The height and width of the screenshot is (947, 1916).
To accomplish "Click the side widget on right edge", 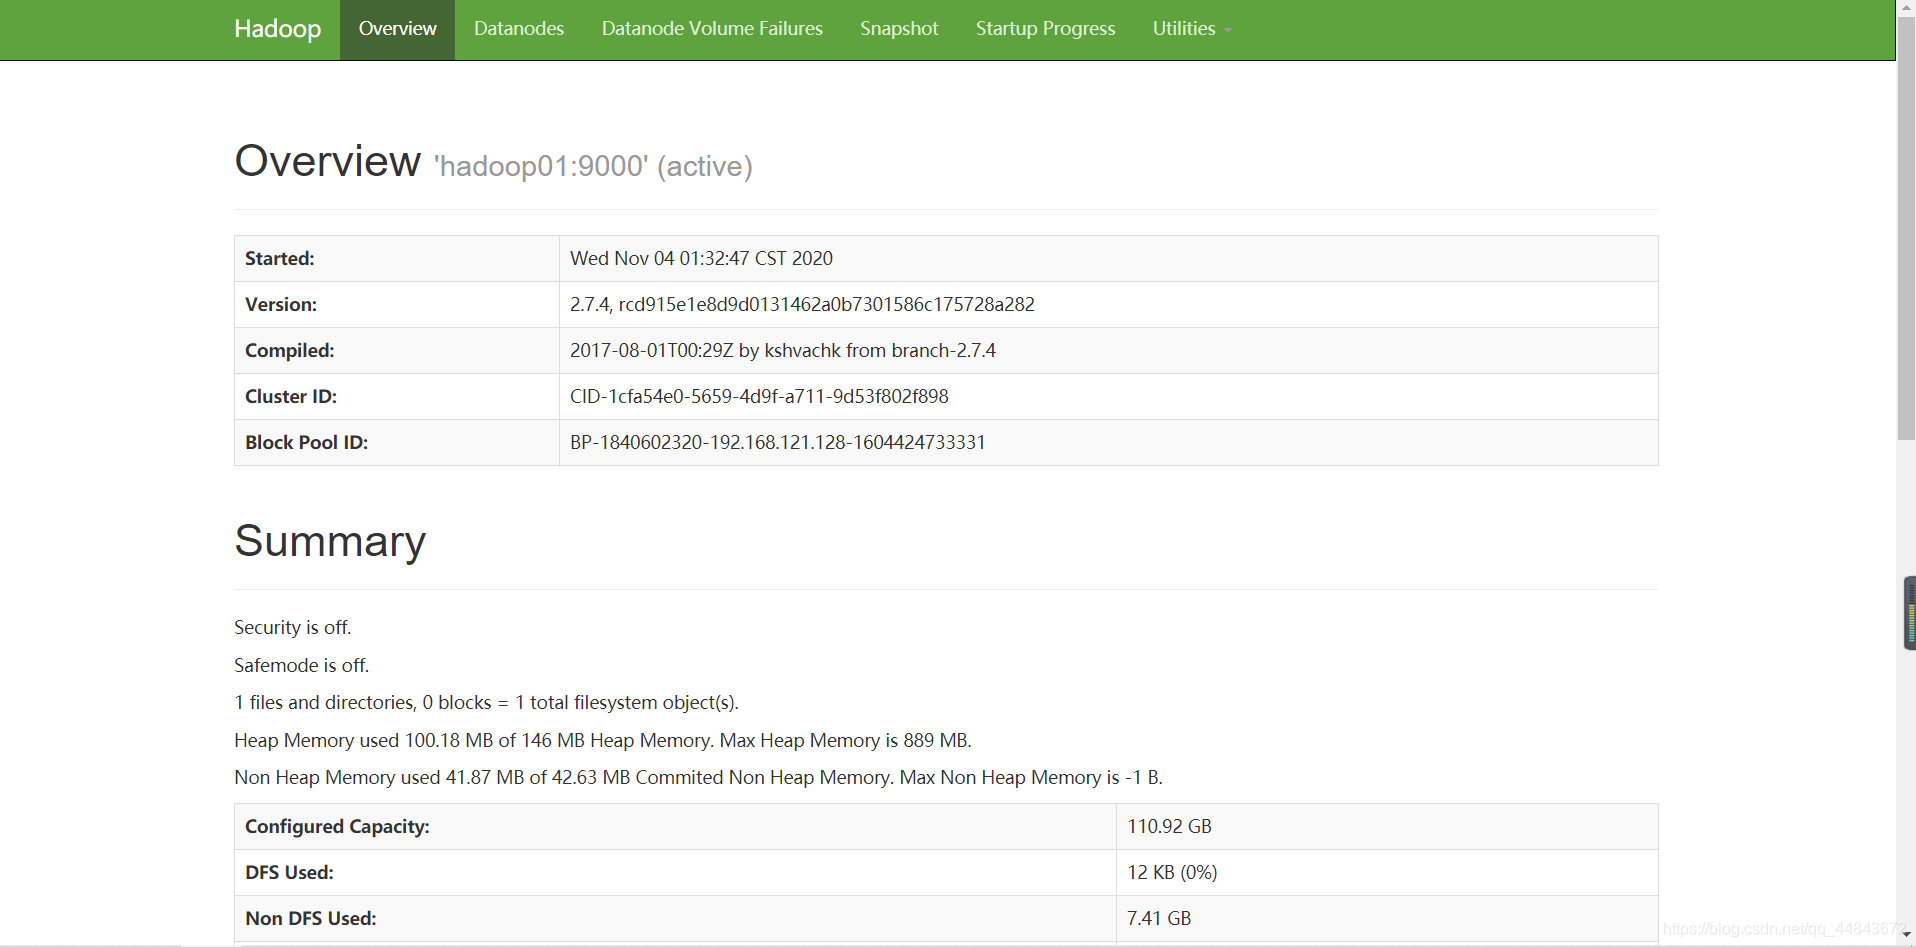I will tap(1910, 613).
